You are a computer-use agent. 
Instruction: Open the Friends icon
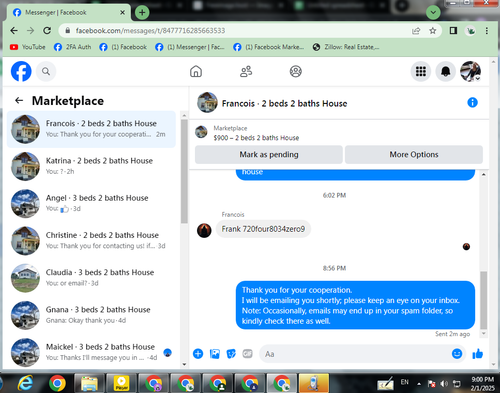point(246,71)
